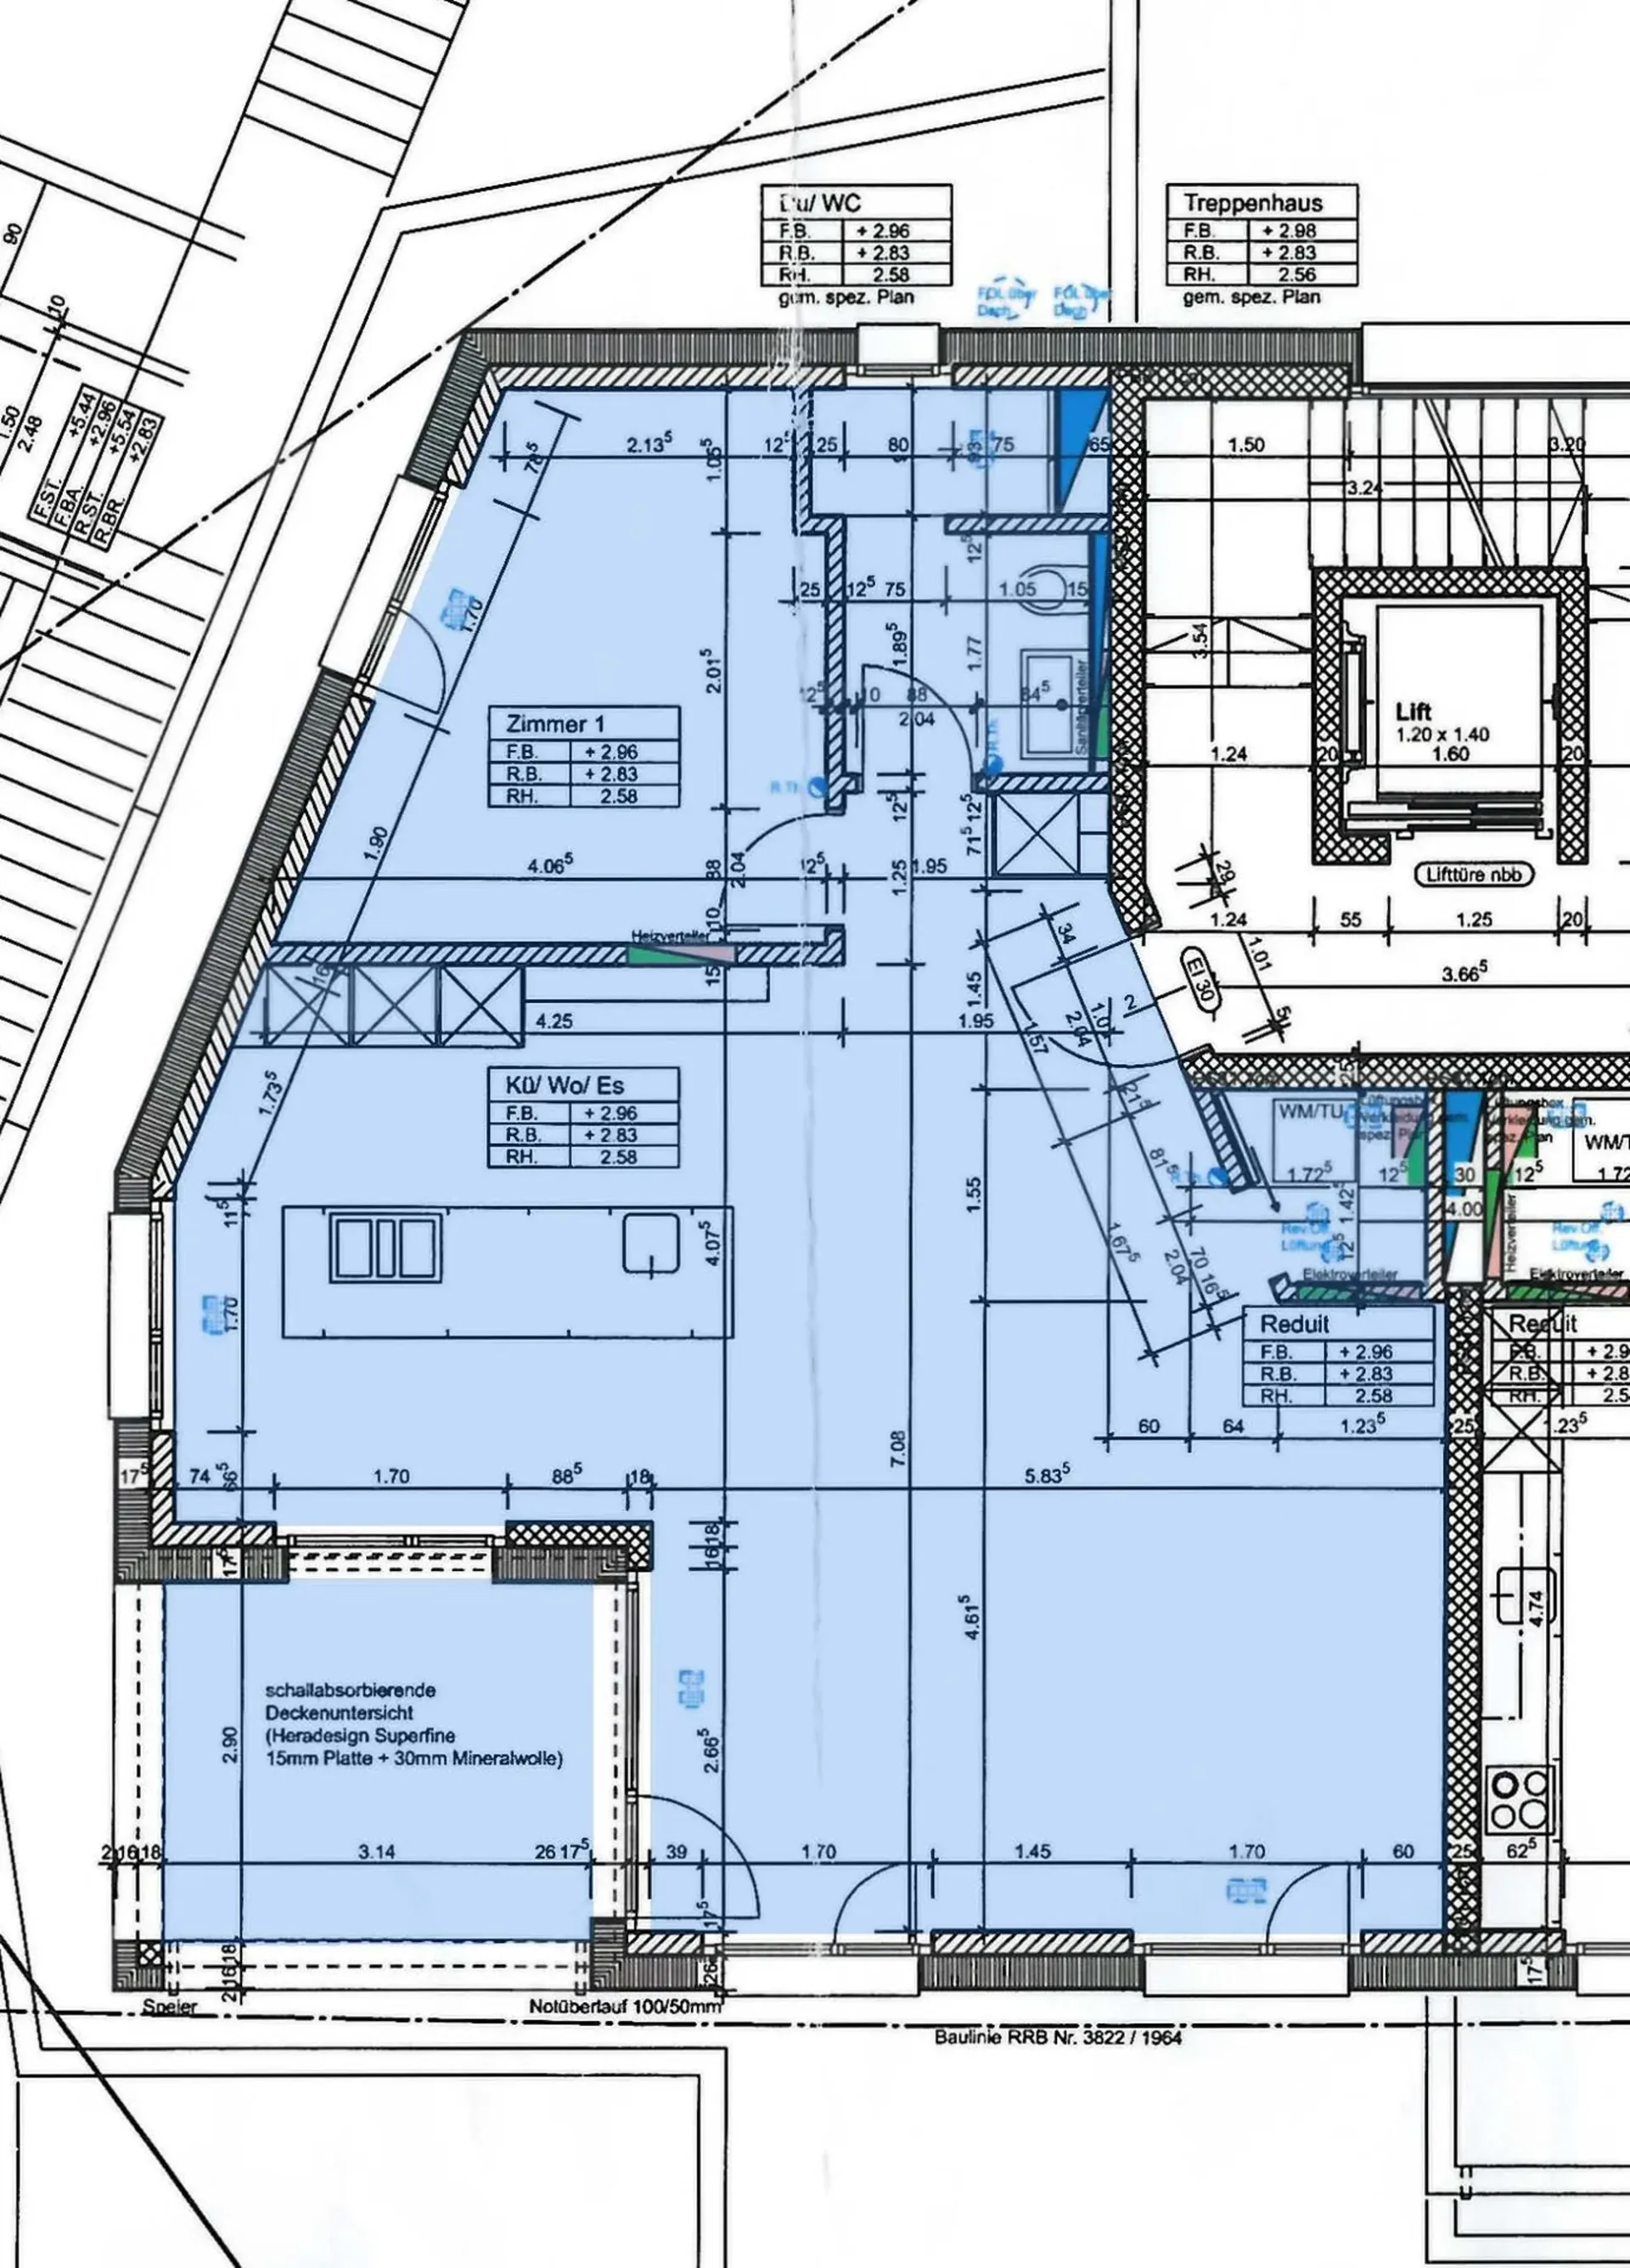Select the Lifttüre nbb oval tag

click(x=1474, y=874)
